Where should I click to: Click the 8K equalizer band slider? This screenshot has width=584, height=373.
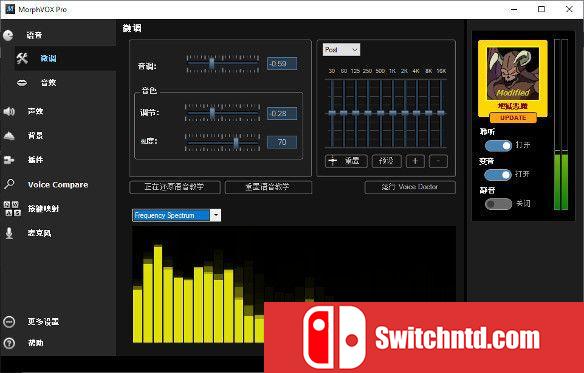point(429,113)
